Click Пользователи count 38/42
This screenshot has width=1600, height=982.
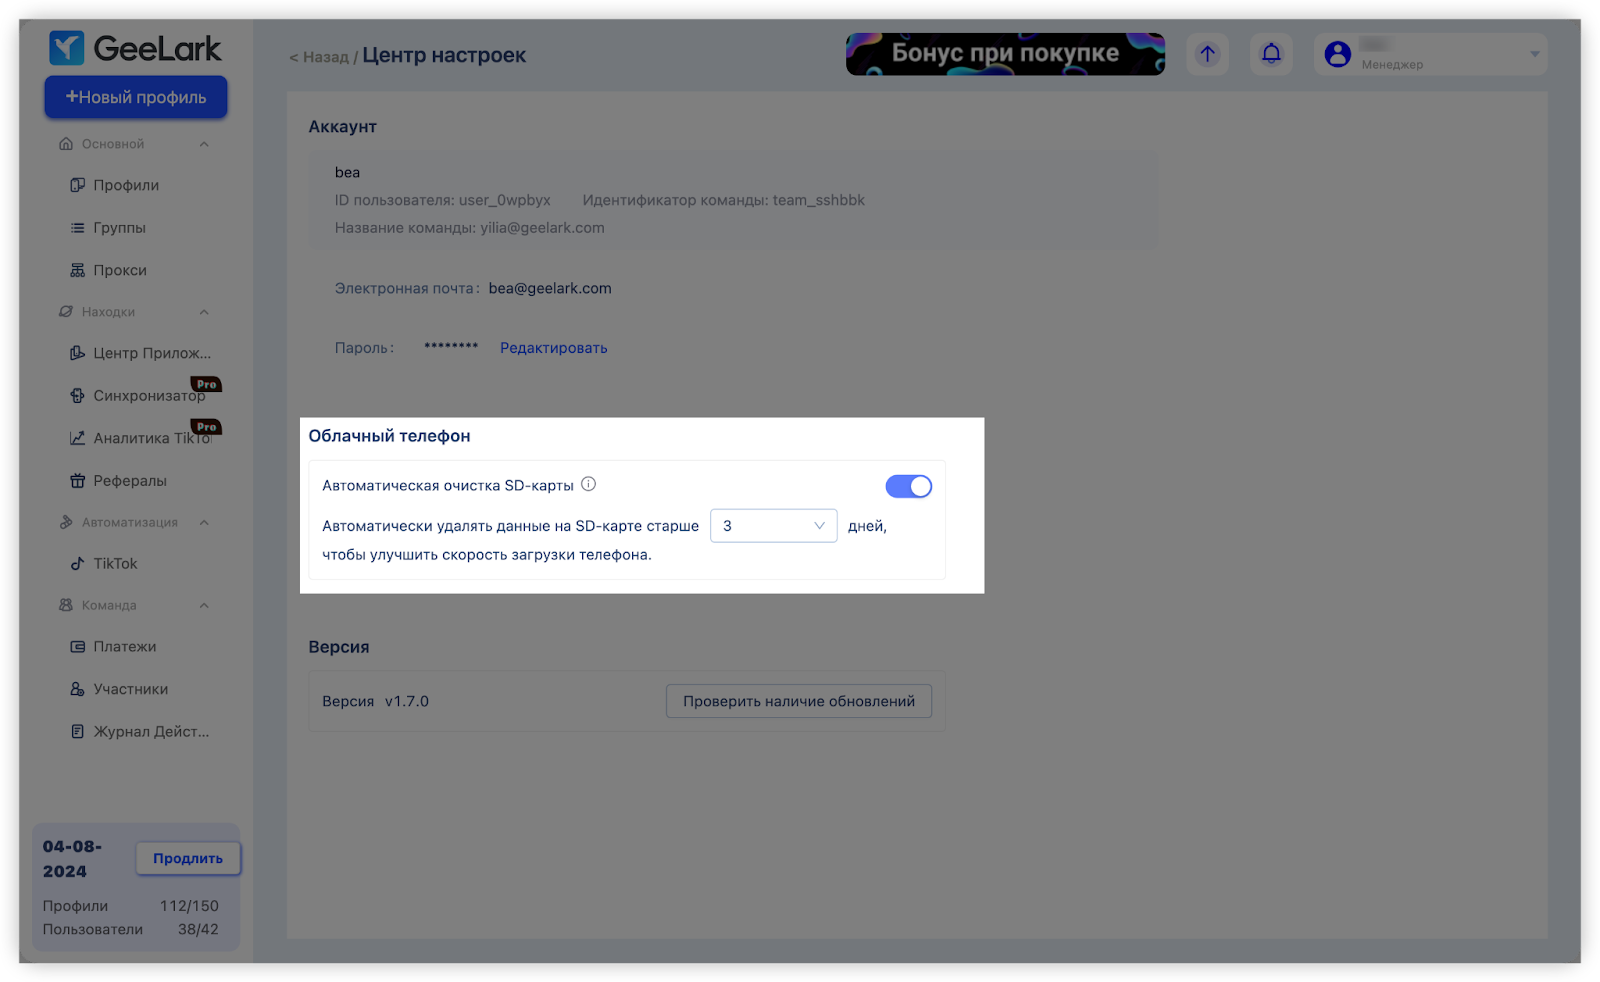coord(198,929)
